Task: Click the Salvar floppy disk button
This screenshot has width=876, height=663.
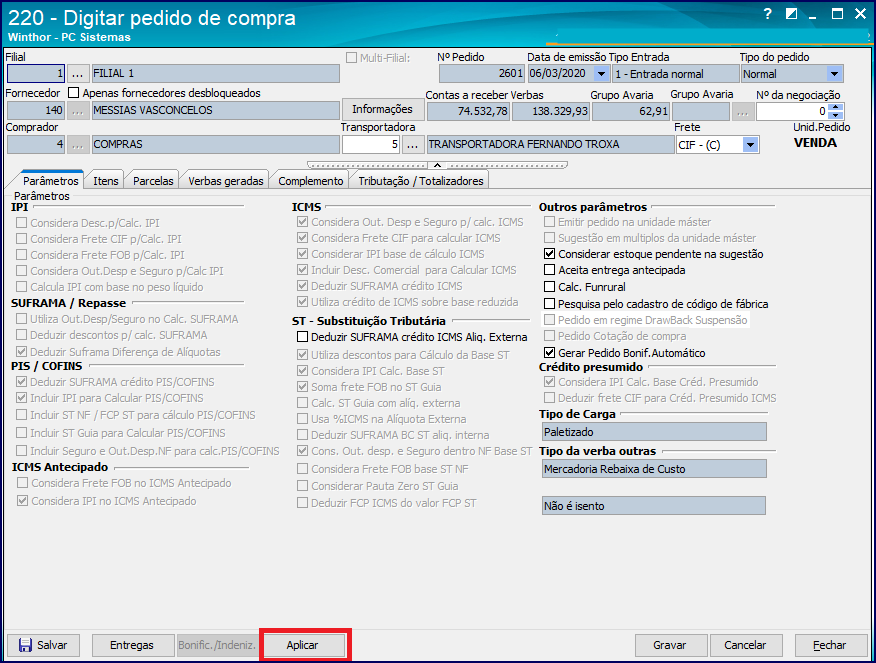Action: click(43, 645)
